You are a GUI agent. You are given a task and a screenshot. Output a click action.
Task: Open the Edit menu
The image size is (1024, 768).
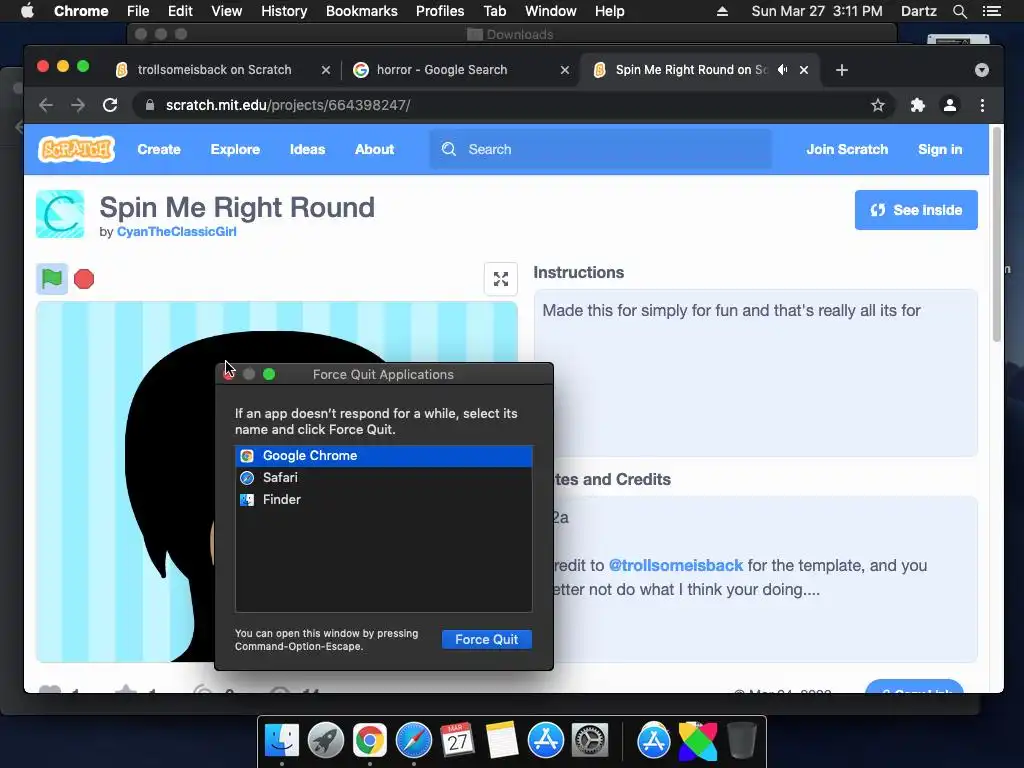pyautogui.click(x=180, y=11)
